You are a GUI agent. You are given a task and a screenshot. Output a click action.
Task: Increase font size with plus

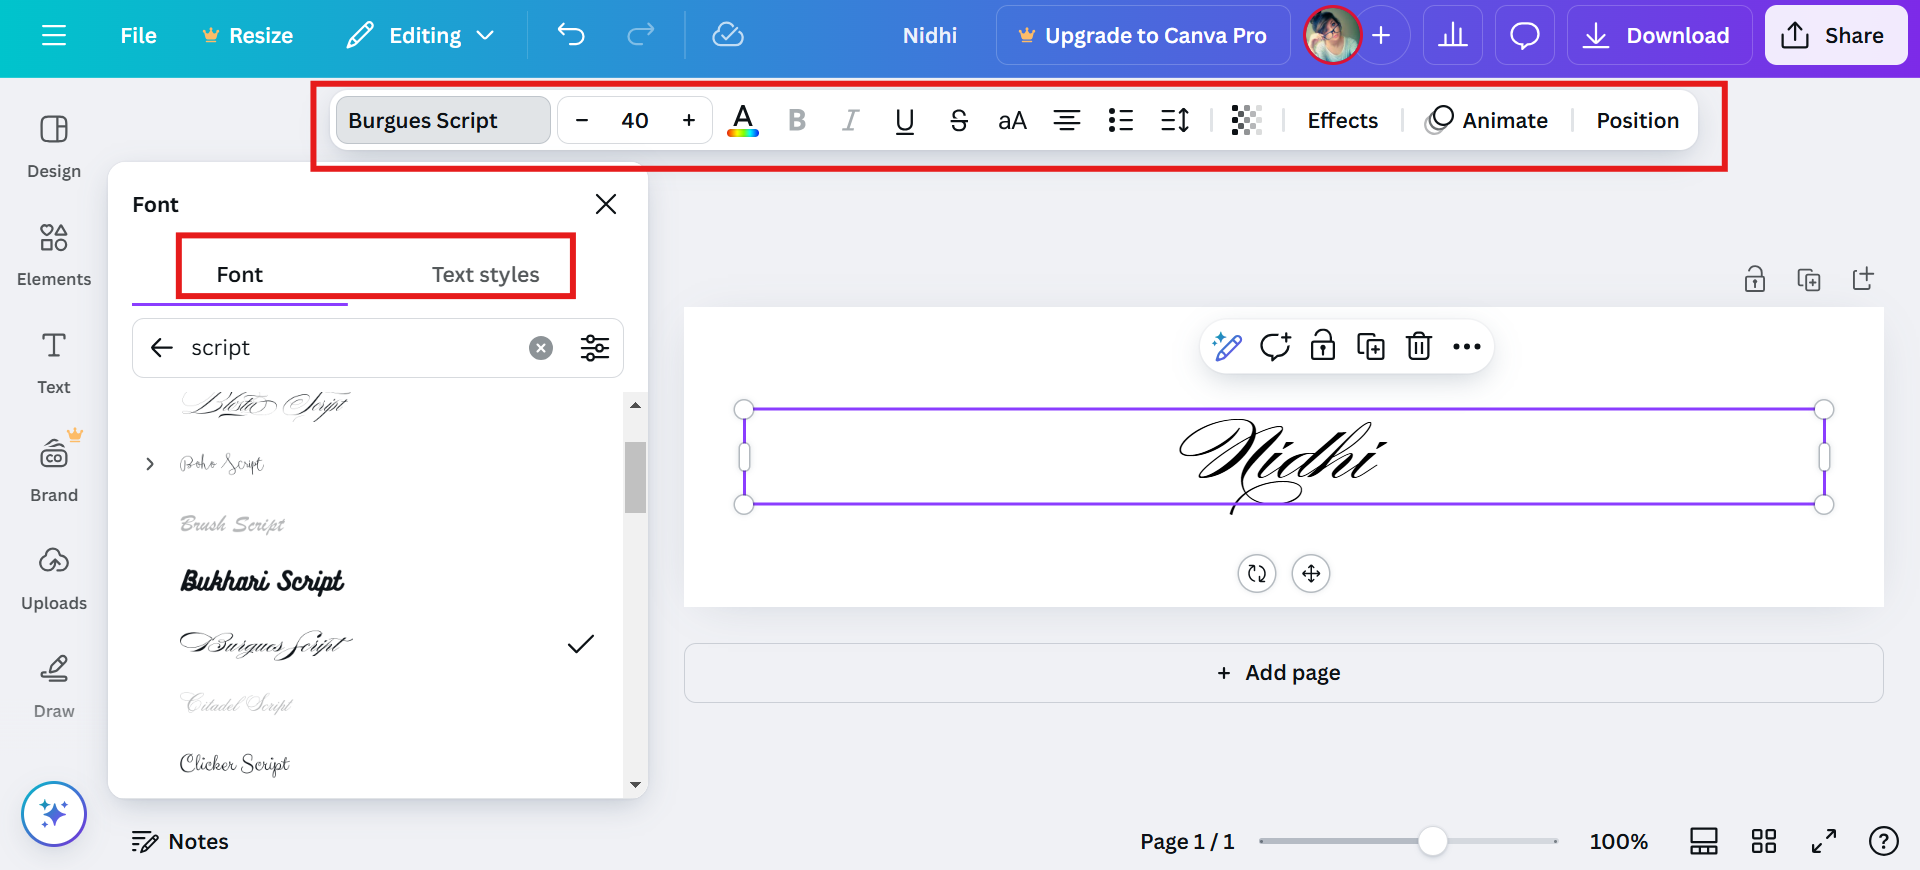(689, 121)
